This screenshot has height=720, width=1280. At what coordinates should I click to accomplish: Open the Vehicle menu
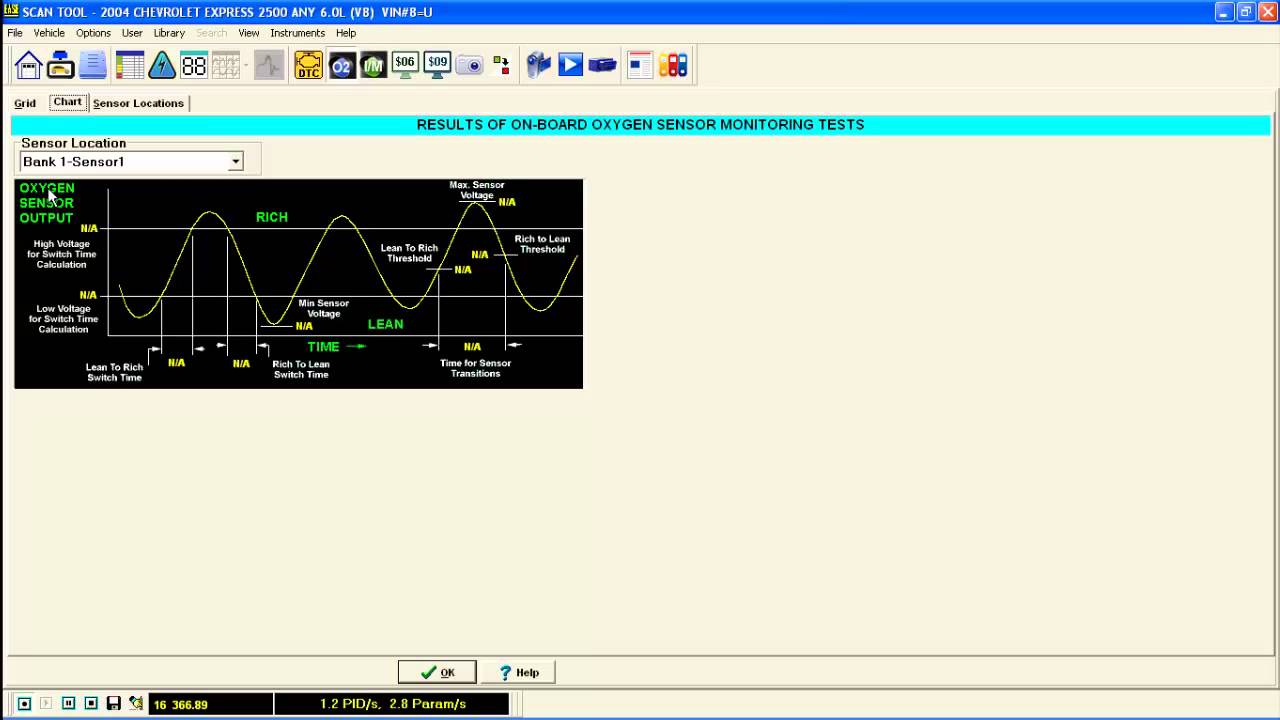pyautogui.click(x=49, y=33)
